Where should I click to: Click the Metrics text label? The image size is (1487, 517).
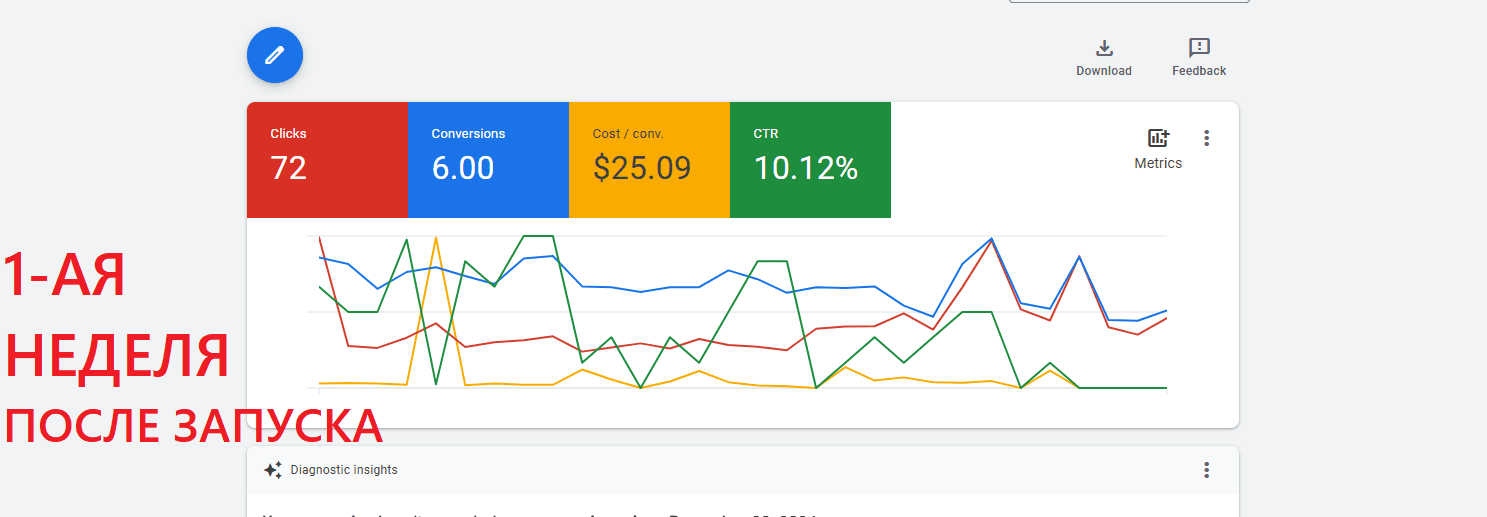[x=1158, y=163]
